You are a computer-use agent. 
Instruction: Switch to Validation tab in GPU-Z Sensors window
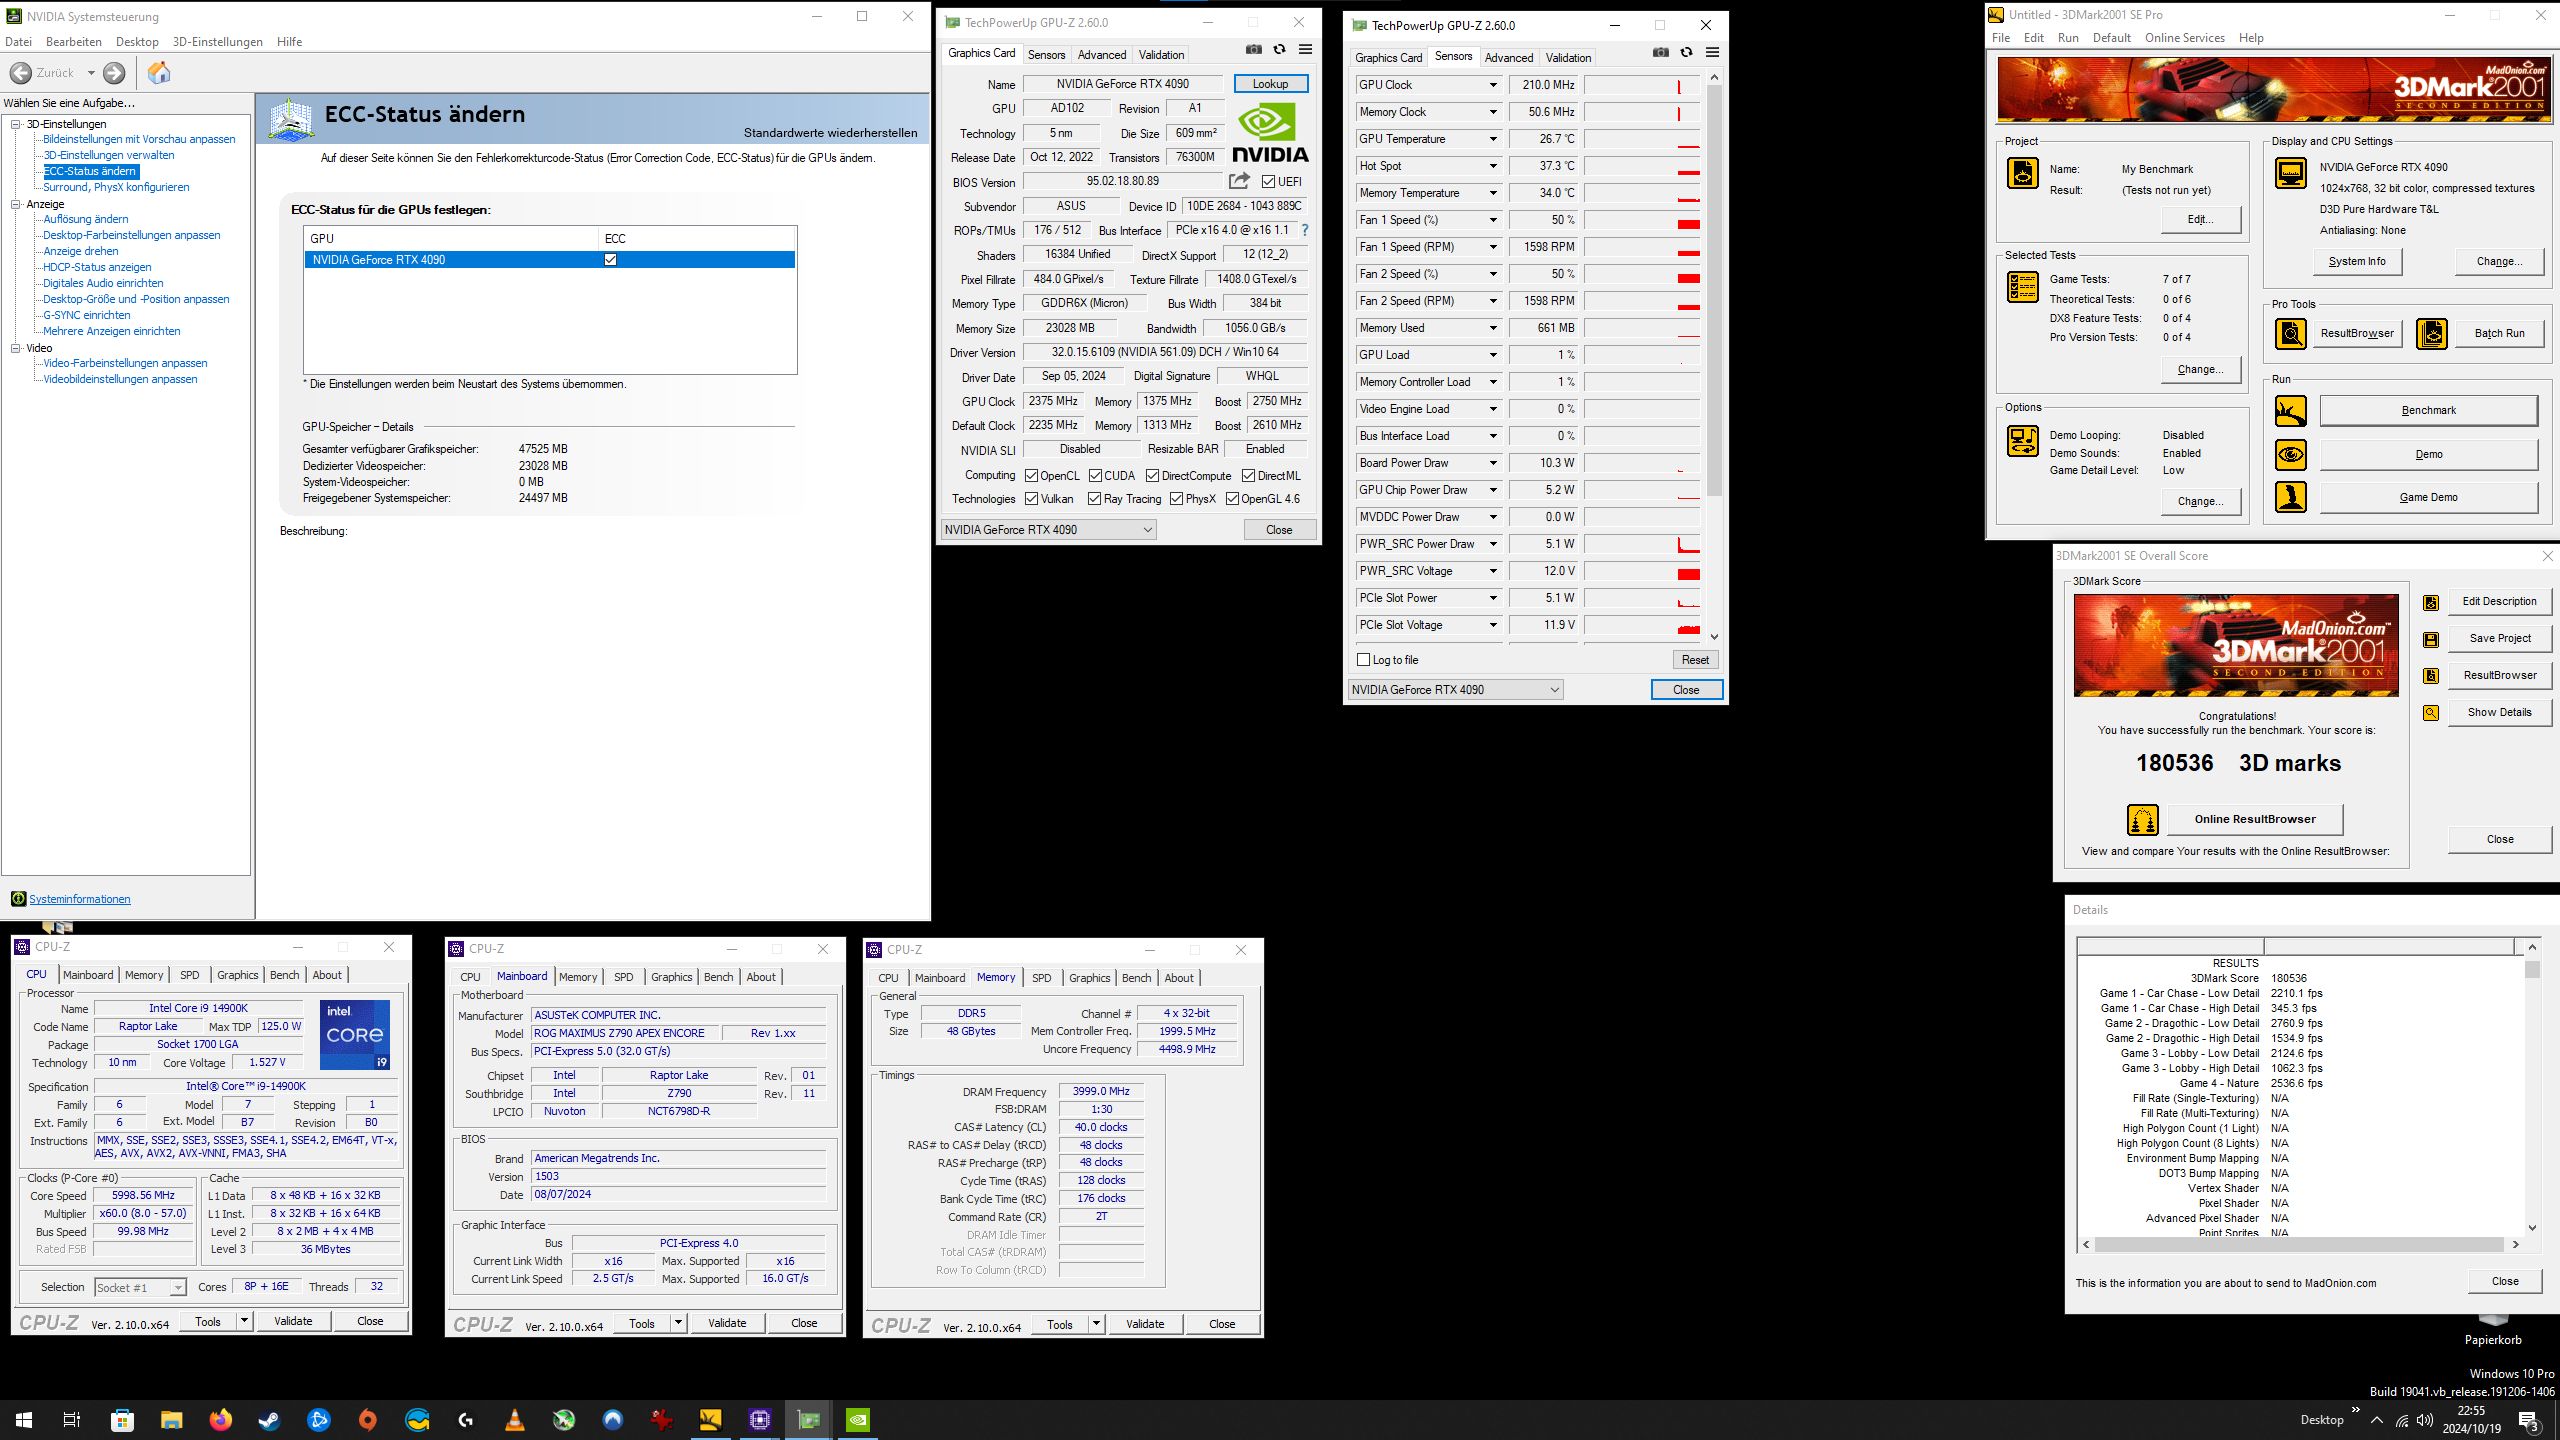click(1568, 58)
